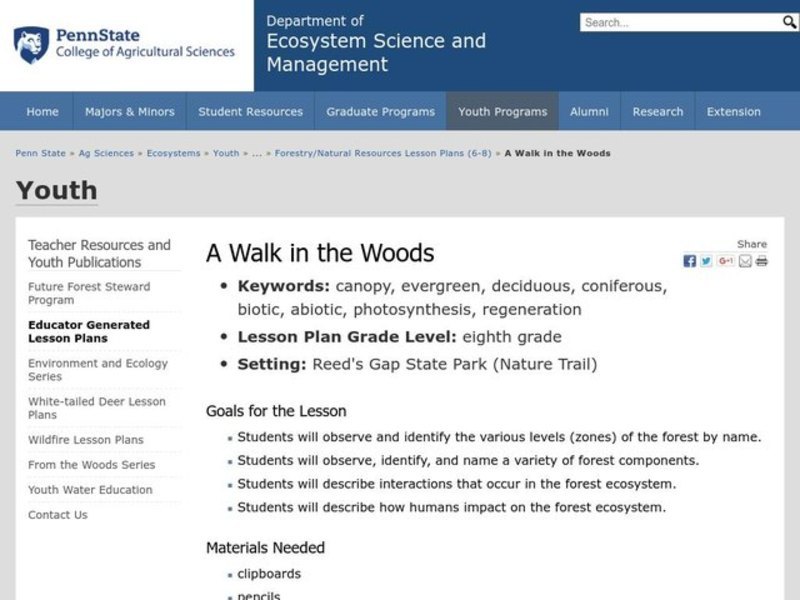800x600 pixels.
Task: Open Future Forest Steward Program
Action: pos(88,292)
